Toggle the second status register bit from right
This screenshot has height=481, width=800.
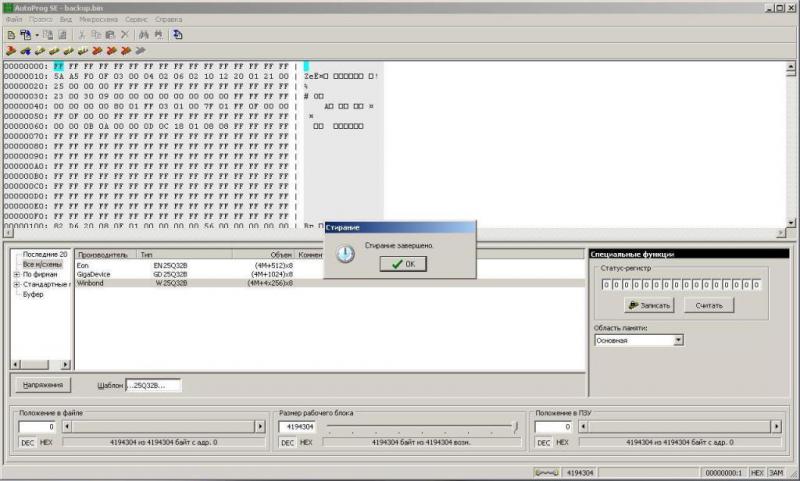coord(746,285)
